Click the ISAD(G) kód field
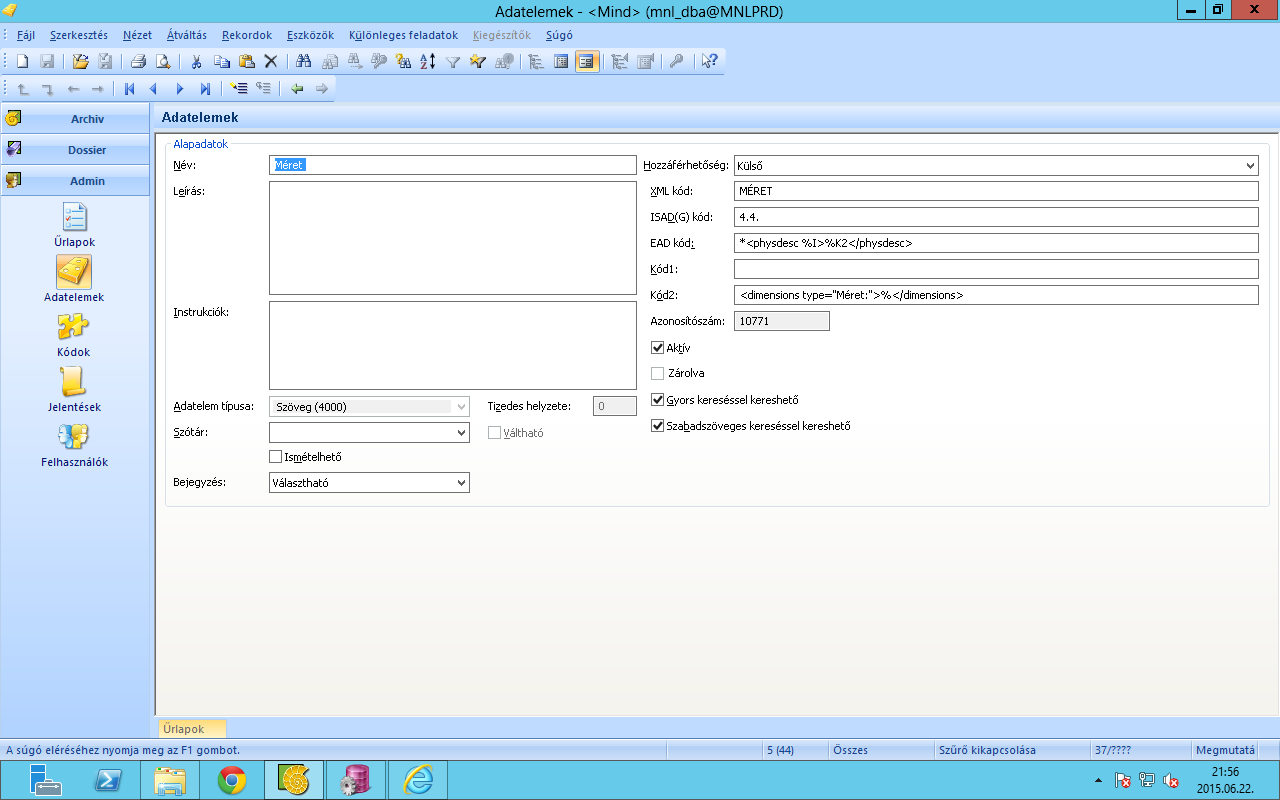This screenshot has height=800, width=1280. point(996,217)
